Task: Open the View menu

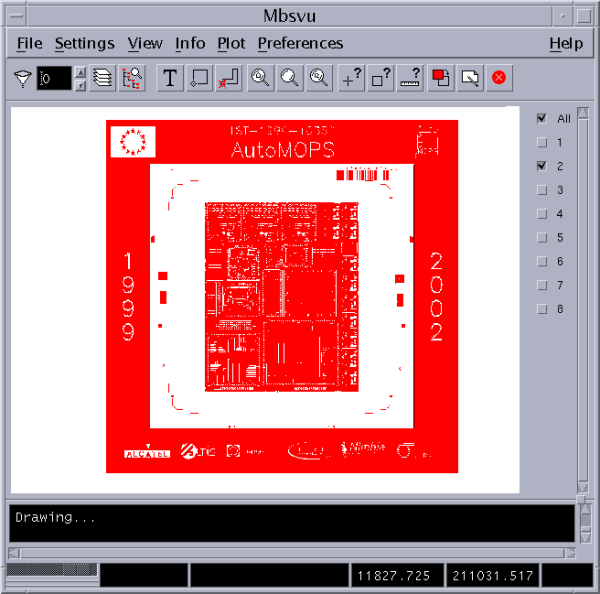Action: [145, 43]
